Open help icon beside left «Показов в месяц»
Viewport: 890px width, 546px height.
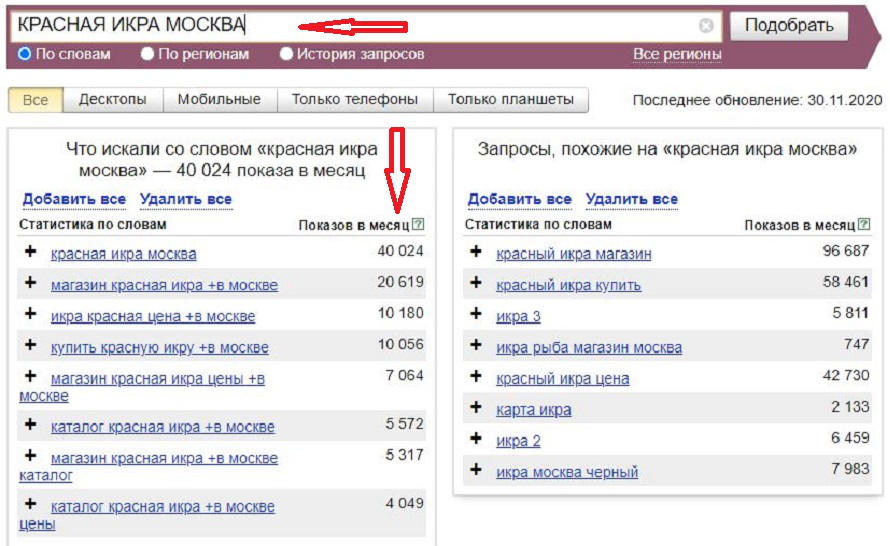[418, 225]
